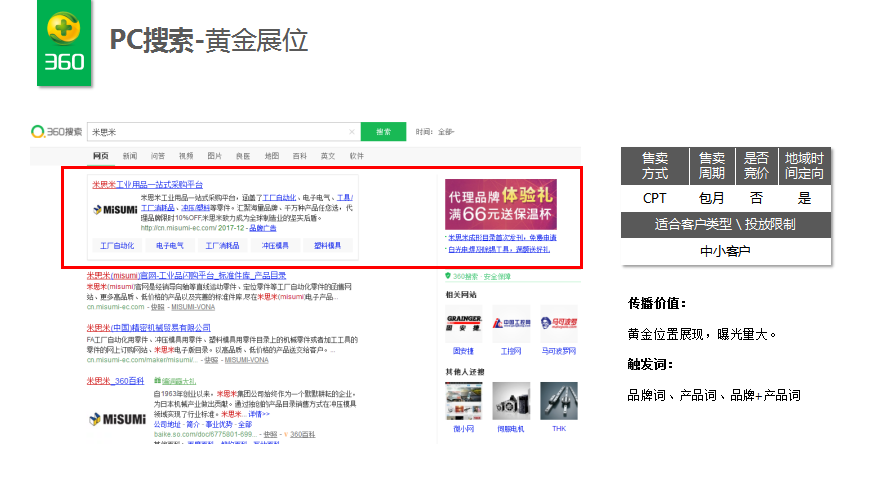Viewport: 873px width, 491px height.
Task: Open the 工控网 link
Action: 511,351
